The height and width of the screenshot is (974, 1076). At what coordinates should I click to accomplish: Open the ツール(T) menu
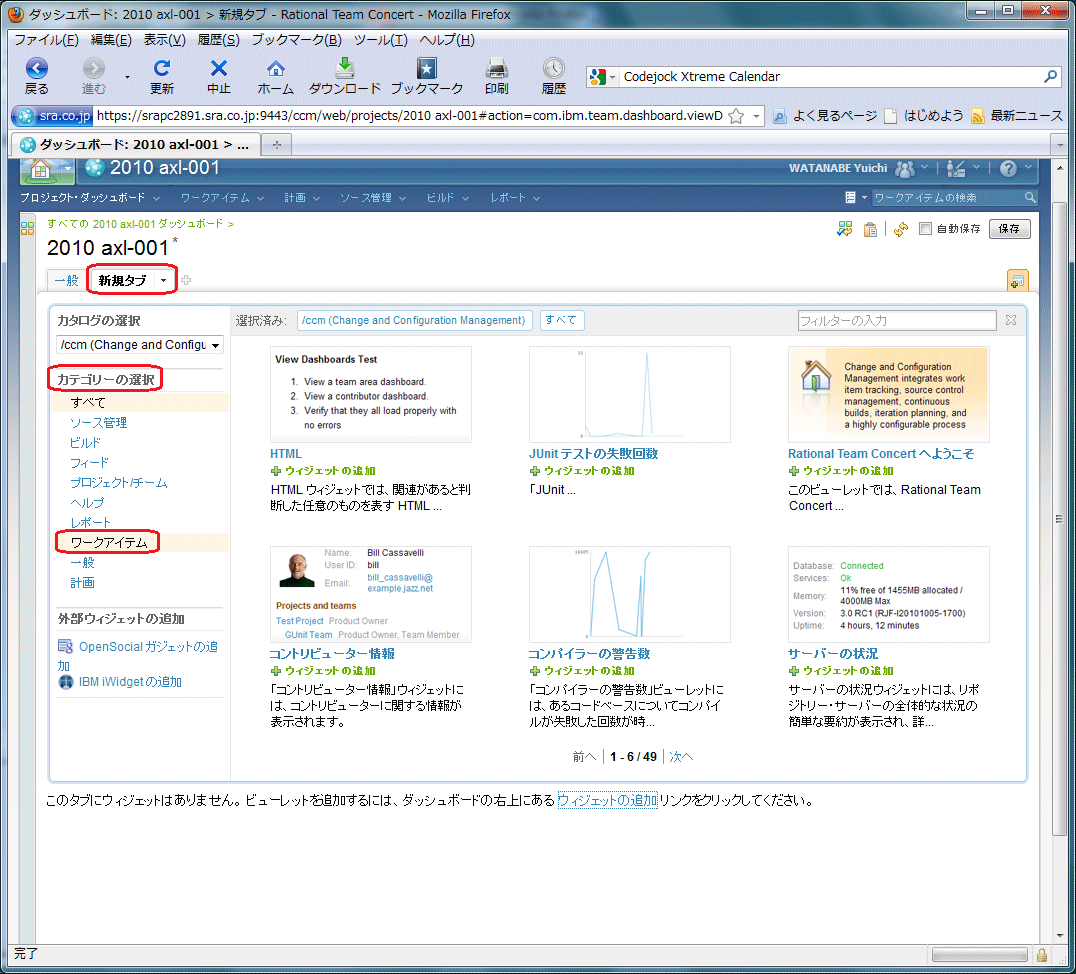pos(381,40)
